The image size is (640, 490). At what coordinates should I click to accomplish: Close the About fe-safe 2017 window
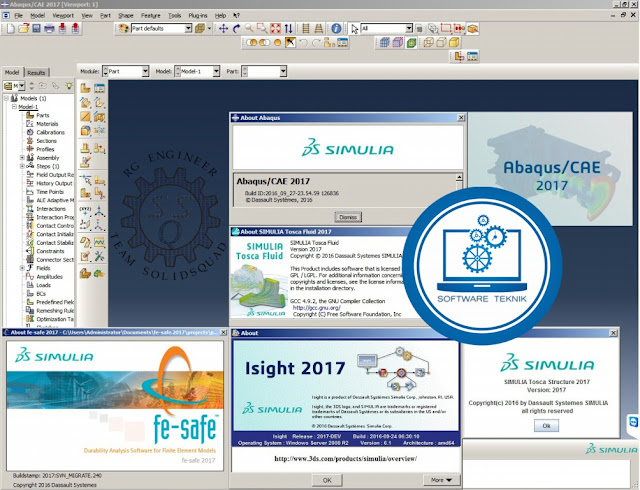tap(223, 332)
